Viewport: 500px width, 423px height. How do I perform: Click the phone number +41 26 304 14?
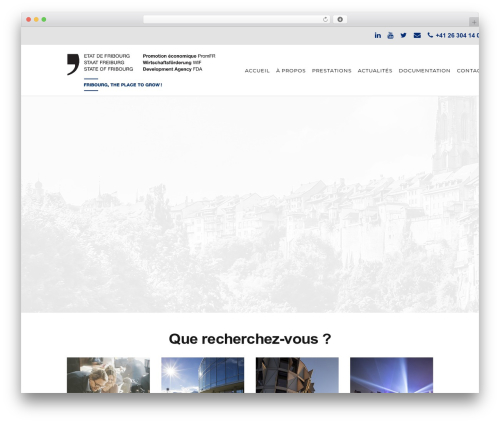pos(453,35)
